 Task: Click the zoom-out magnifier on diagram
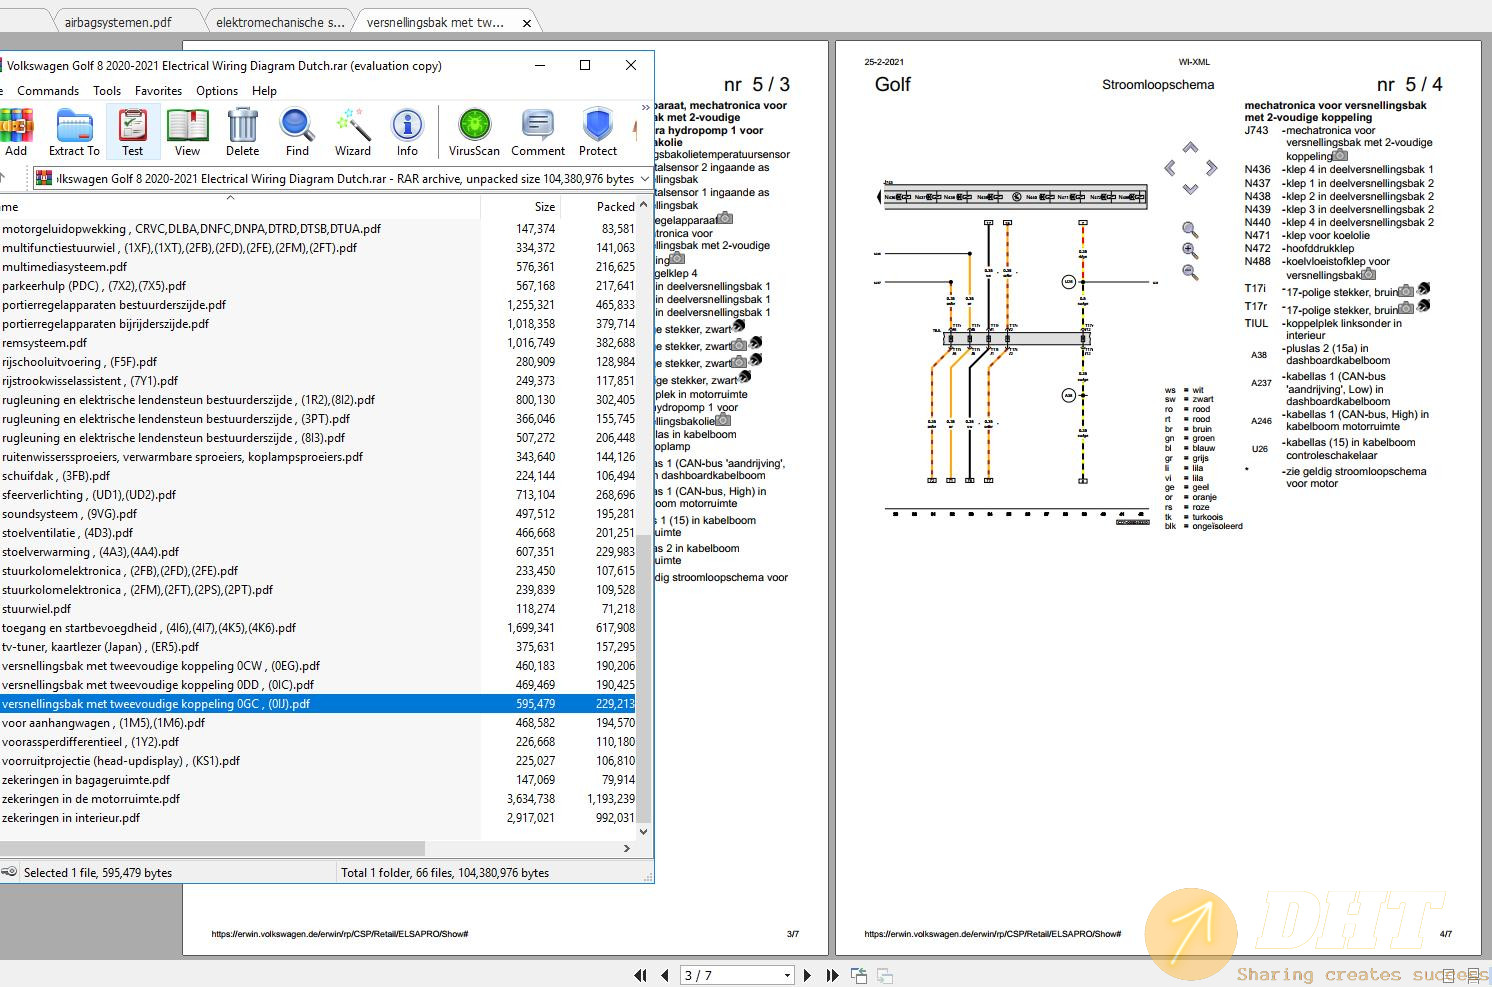(1190, 272)
